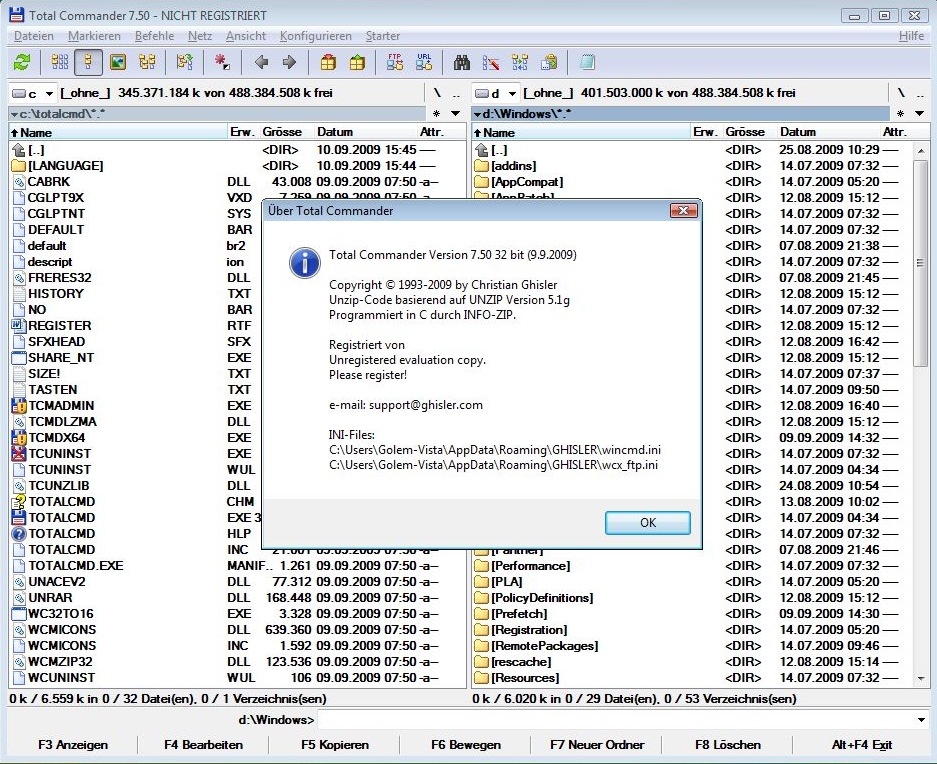Toggle the full details view button
937x764 pixels.
pyautogui.click(x=88, y=62)
